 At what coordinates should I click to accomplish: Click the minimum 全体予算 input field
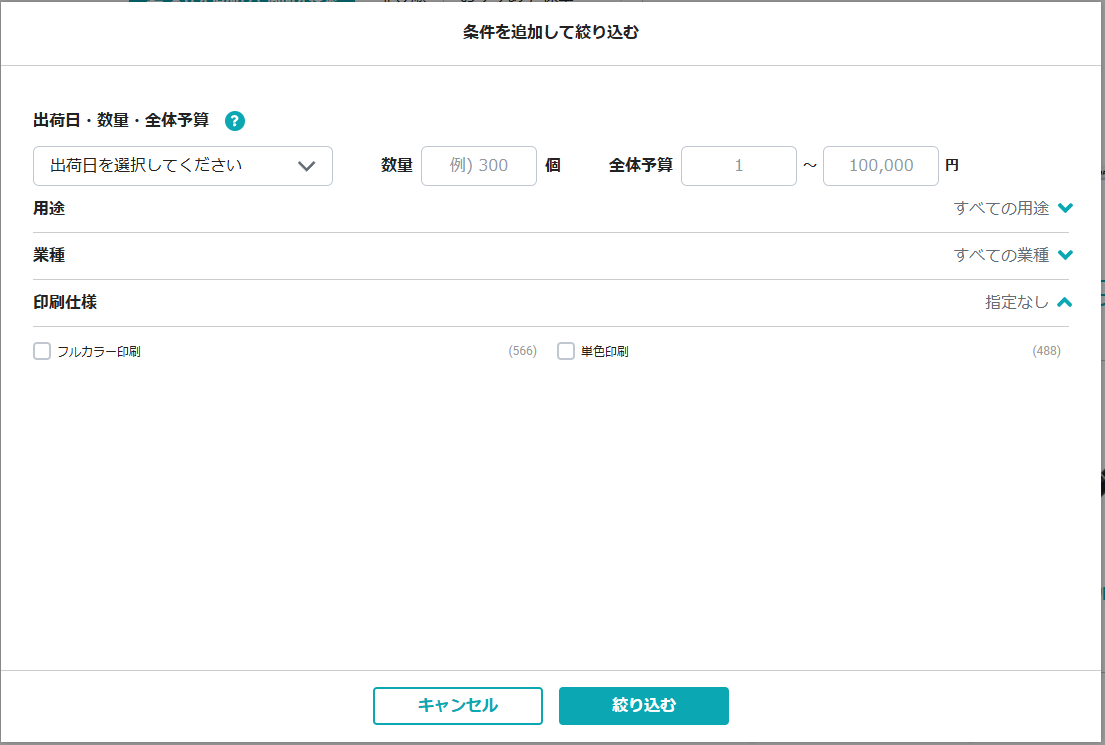[739, 166]
